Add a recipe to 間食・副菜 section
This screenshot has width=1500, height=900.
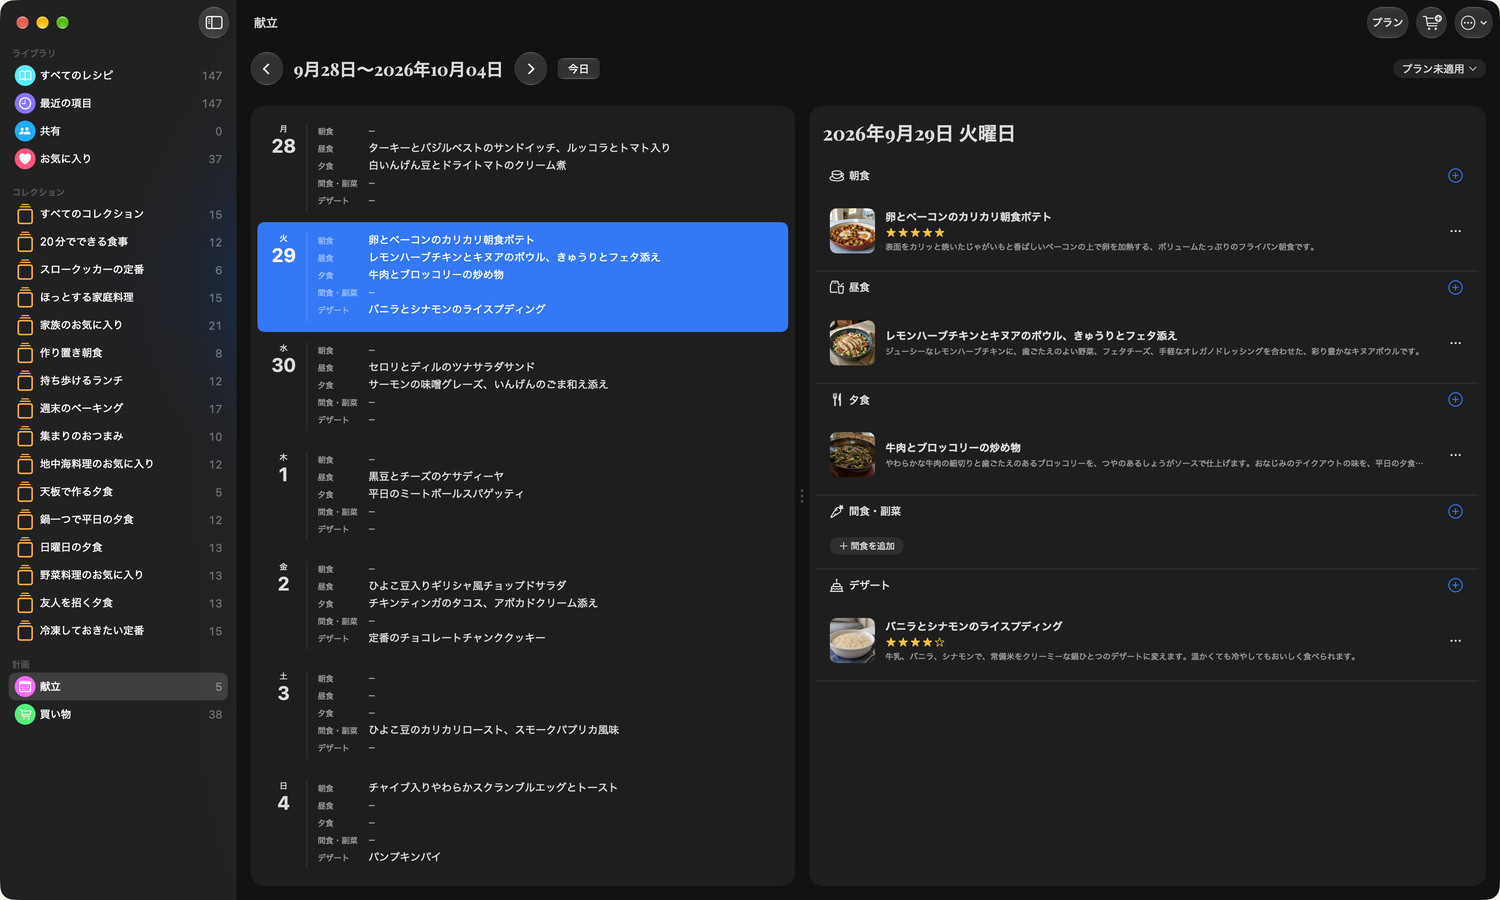1455,512
